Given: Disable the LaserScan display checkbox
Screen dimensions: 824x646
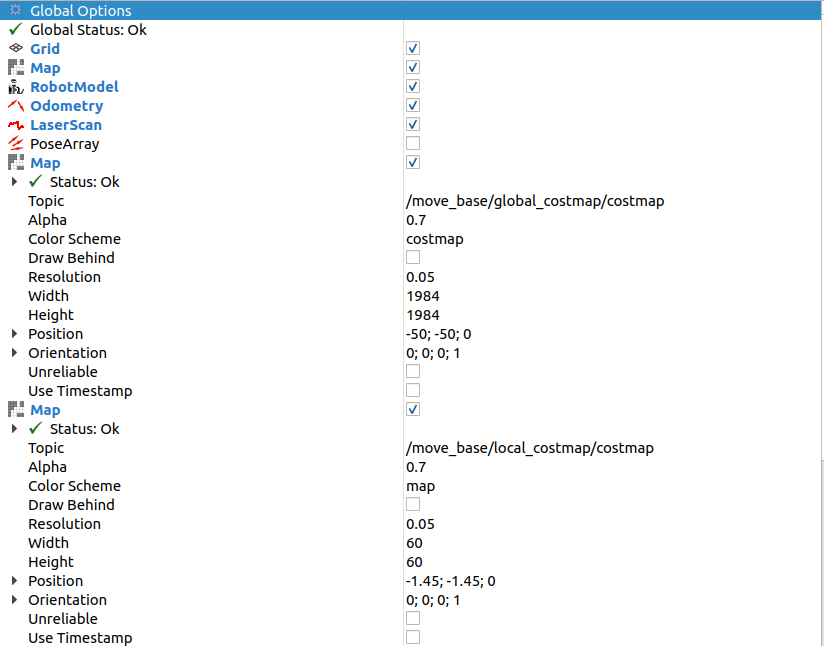Looking at the screenshot, I should point(413,125).
